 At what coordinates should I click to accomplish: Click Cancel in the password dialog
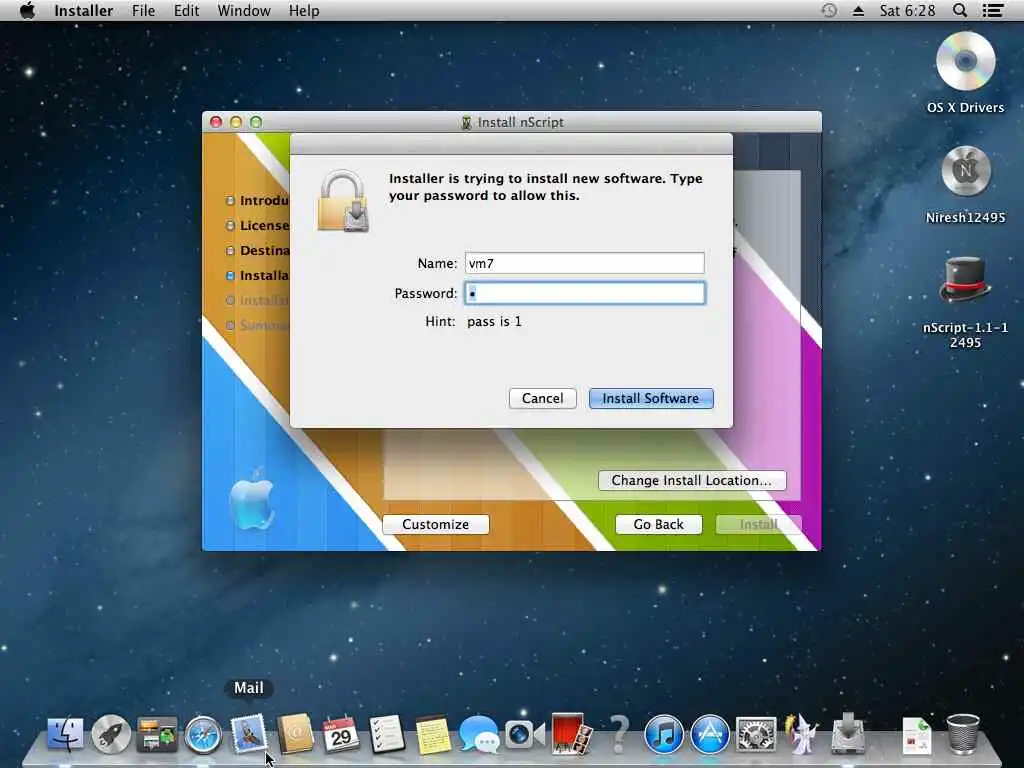click(543, 398)
